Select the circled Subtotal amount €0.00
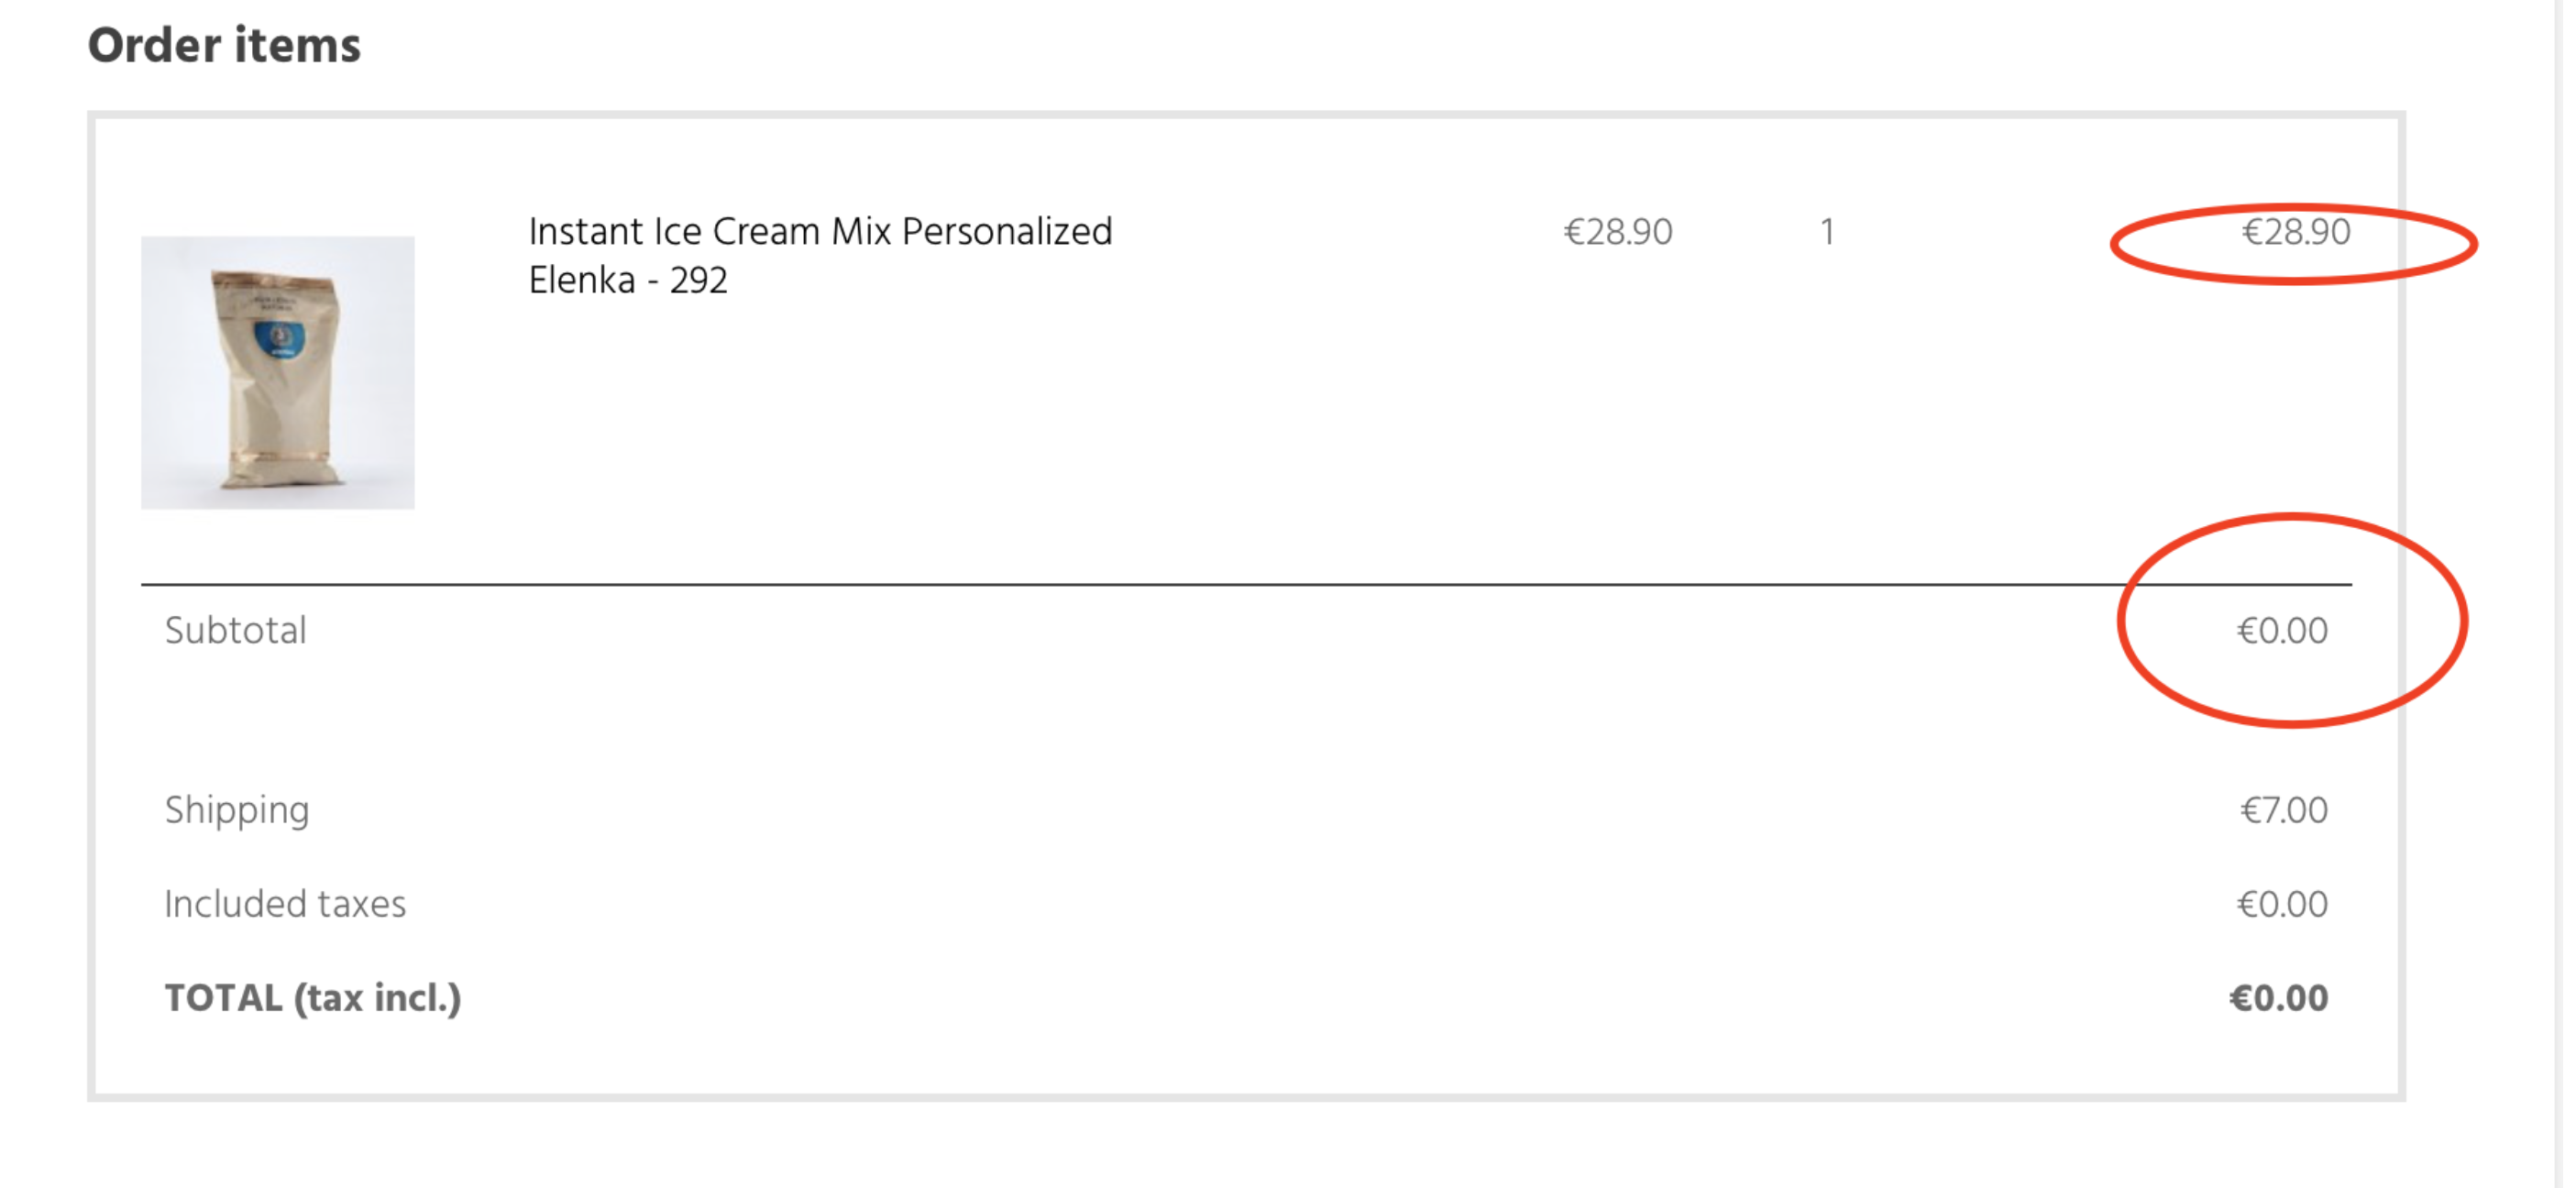Screen dimensions: 2576x1188 point(2282,630)
